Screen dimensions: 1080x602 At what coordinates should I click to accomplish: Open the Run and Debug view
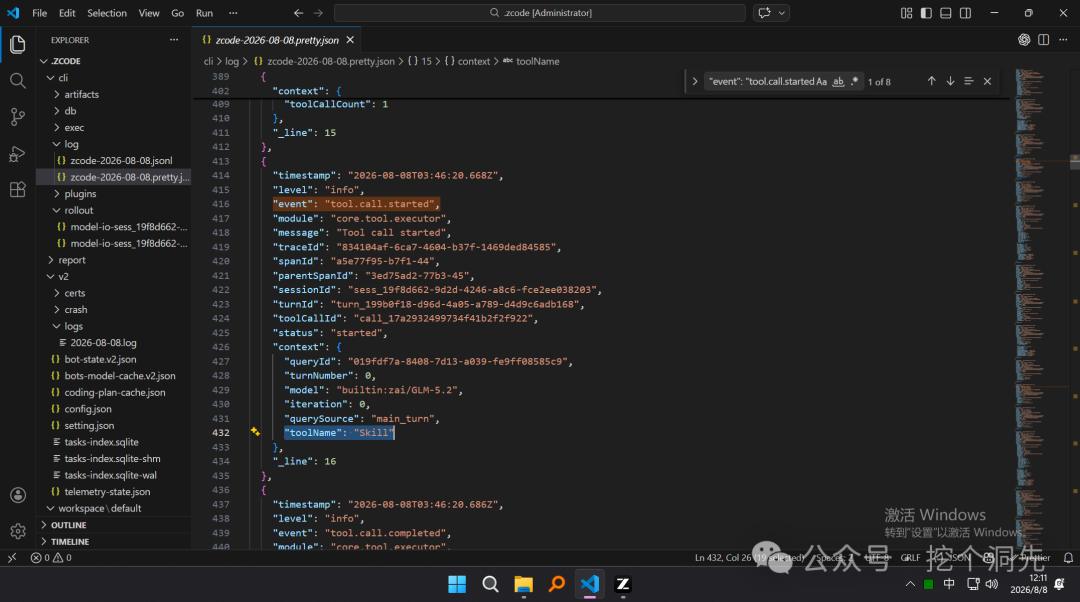click(18, 153)
